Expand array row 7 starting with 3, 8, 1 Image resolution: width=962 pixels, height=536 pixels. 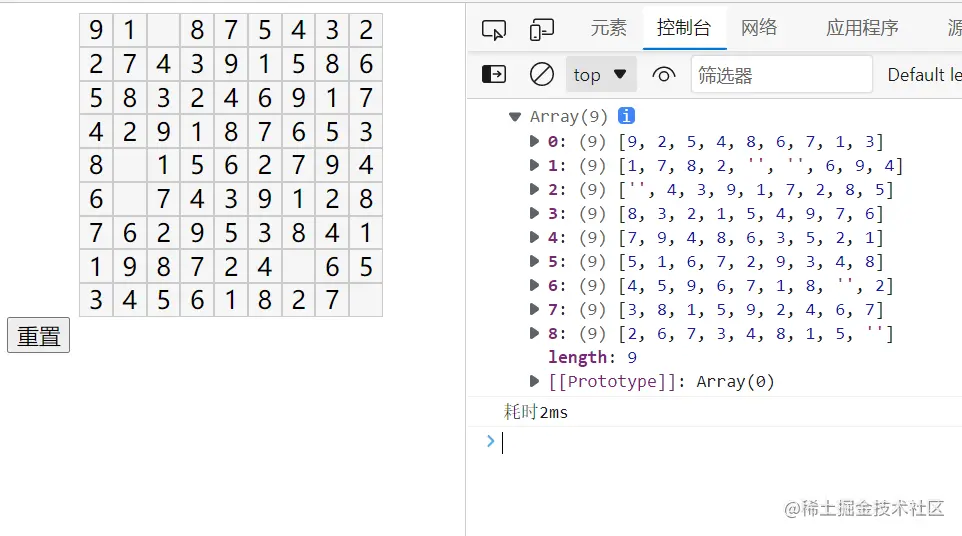click(x=534, y=308)
